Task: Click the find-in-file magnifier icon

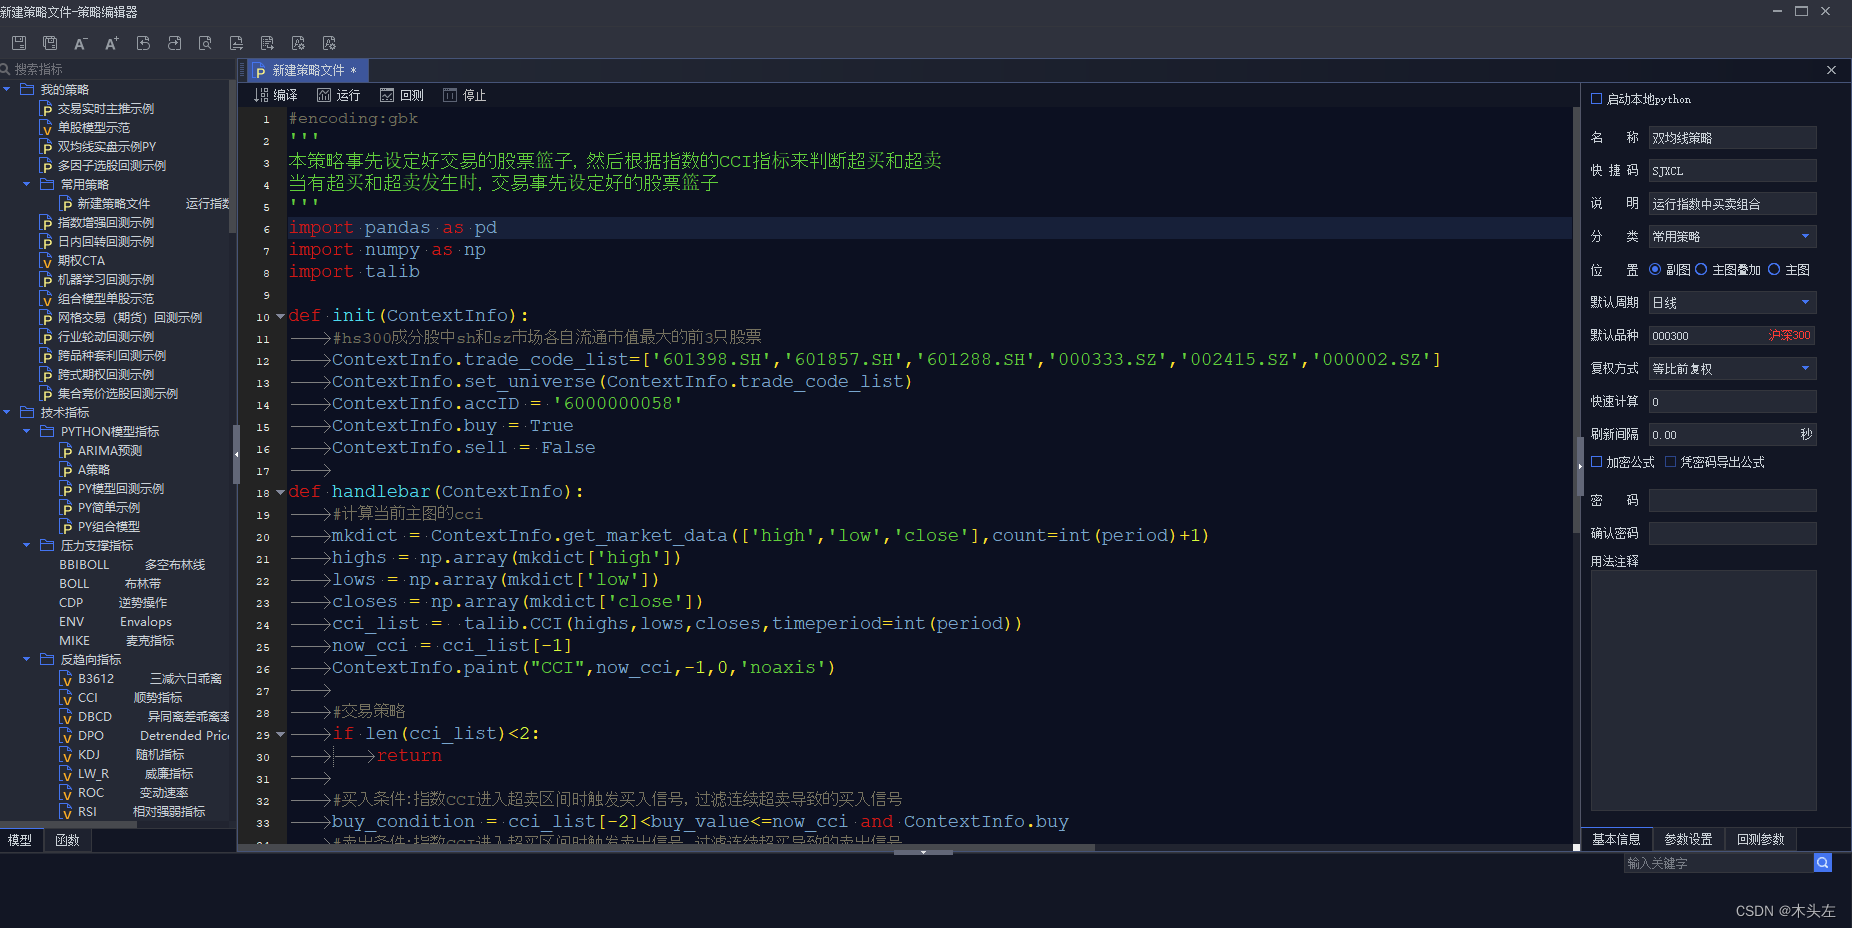Action: coord(205,43)
